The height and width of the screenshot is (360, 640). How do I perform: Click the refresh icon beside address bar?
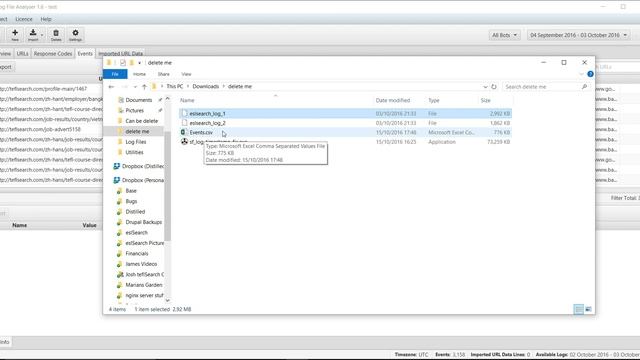[x=494, y=87]
